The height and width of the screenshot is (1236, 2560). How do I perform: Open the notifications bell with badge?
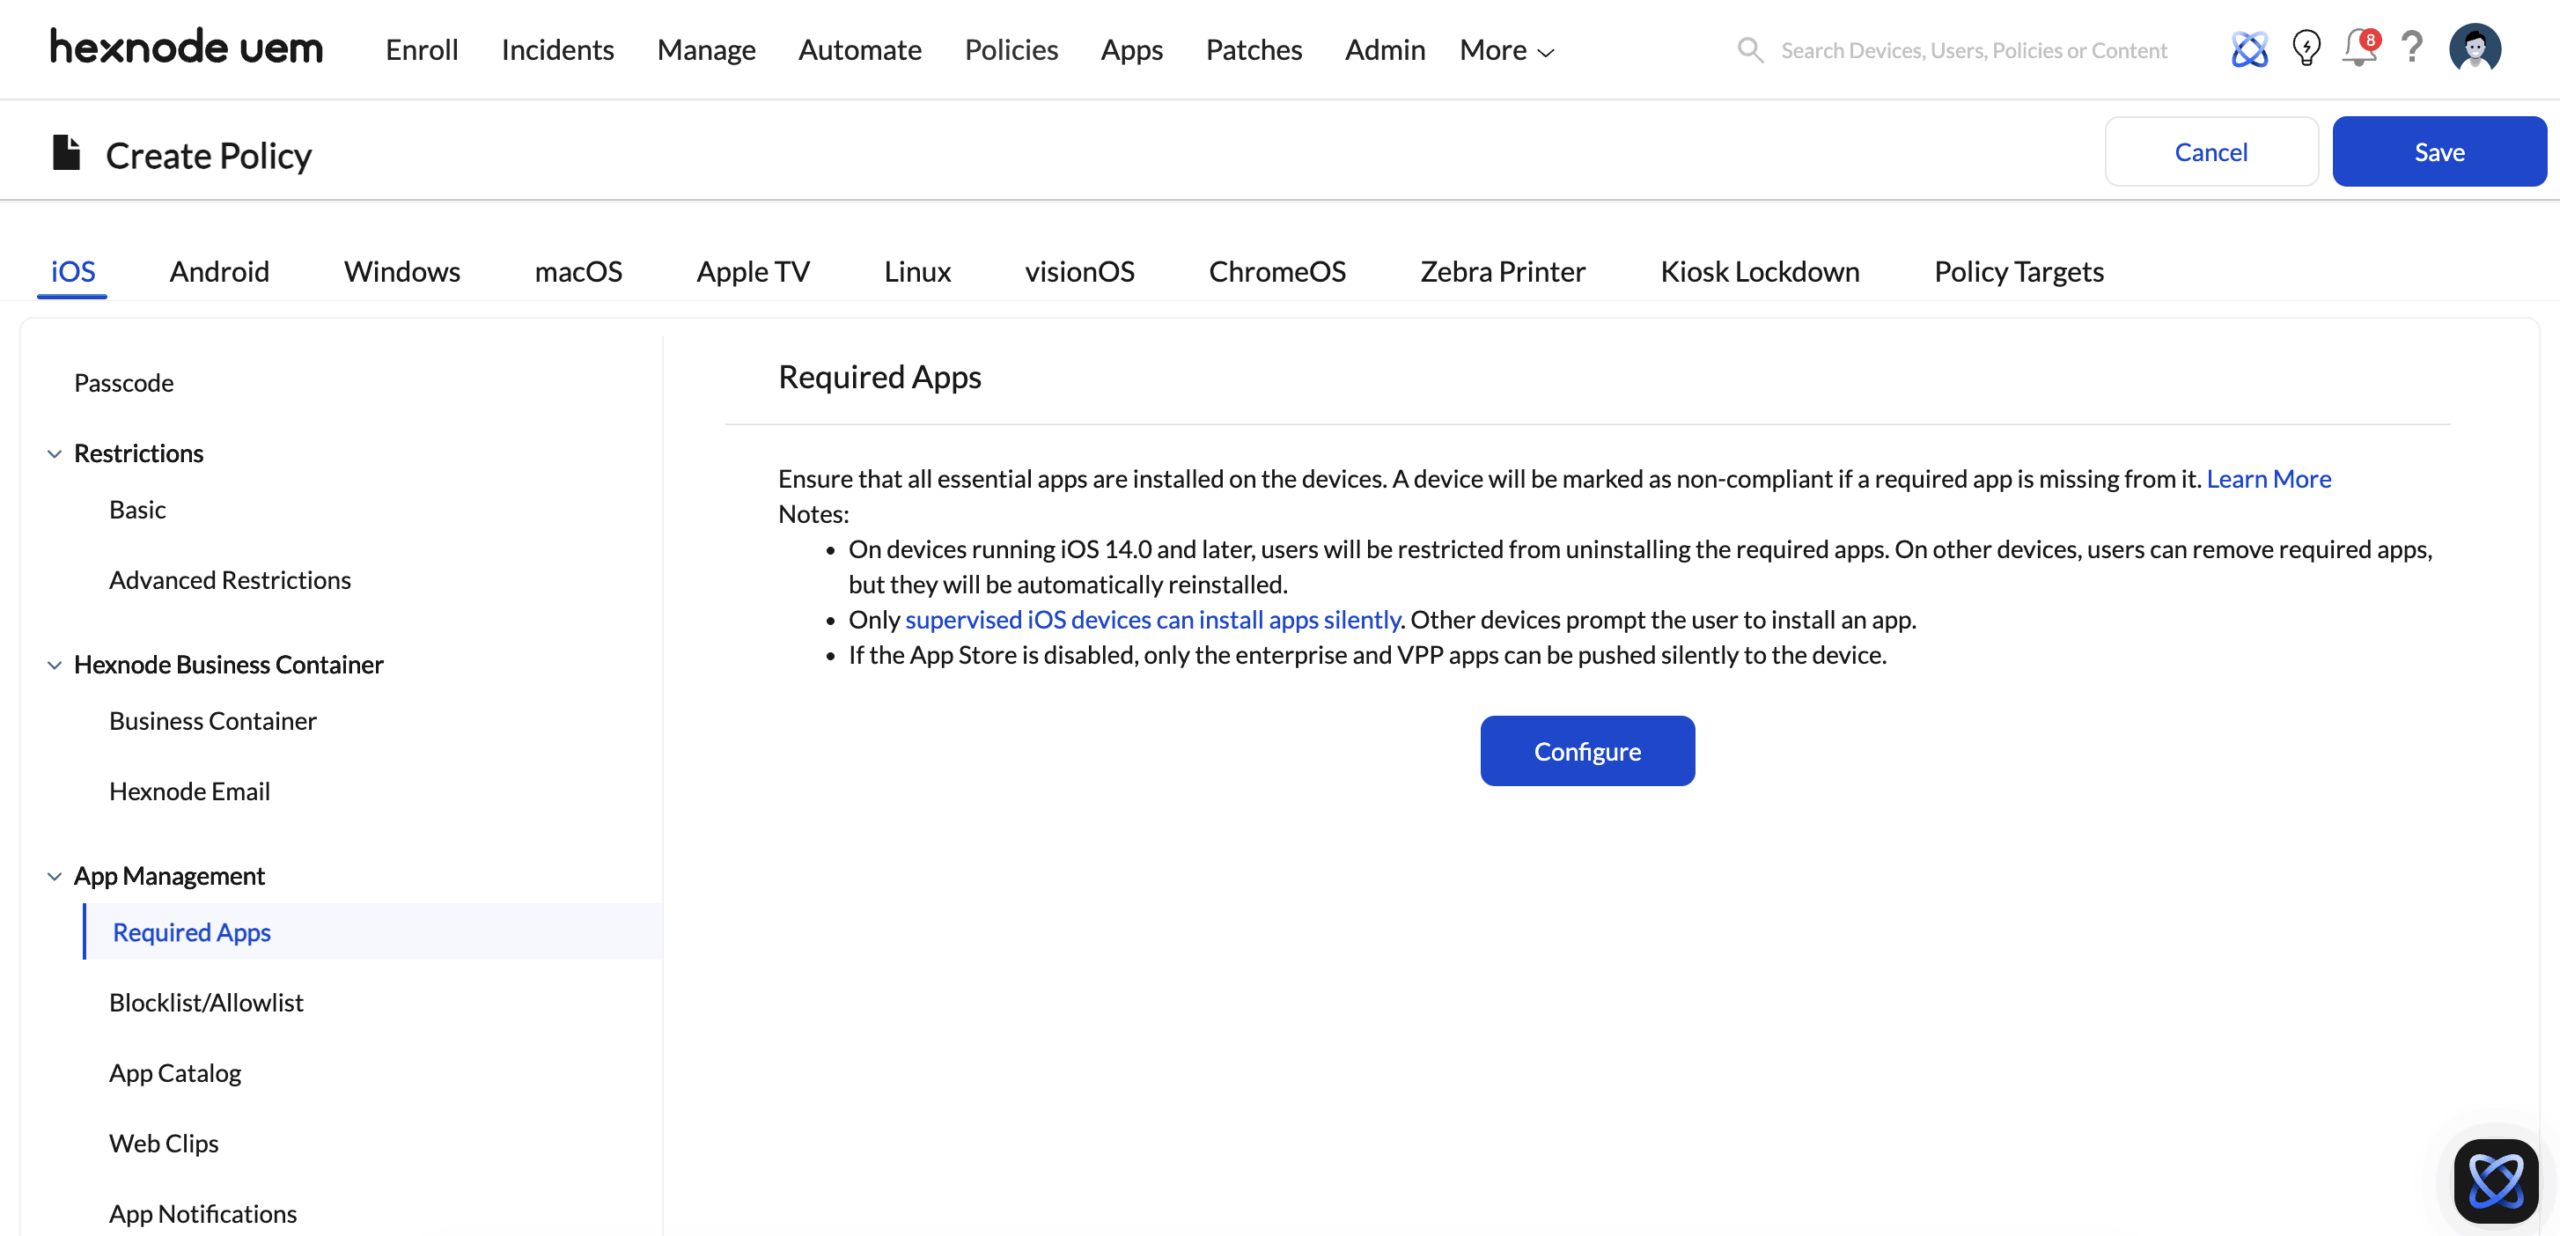[2360, 47]
